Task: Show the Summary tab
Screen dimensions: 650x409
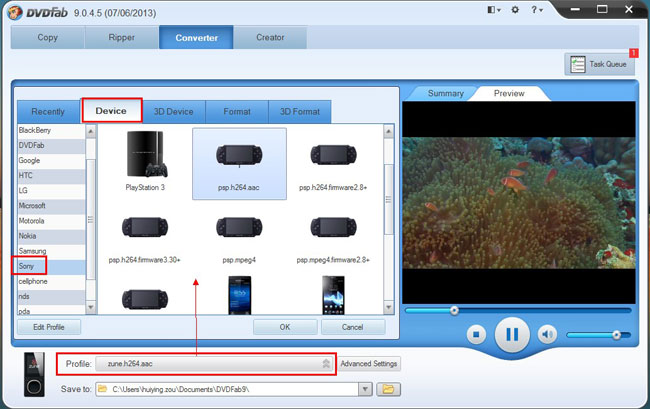Action: click(x=446, y=93)
